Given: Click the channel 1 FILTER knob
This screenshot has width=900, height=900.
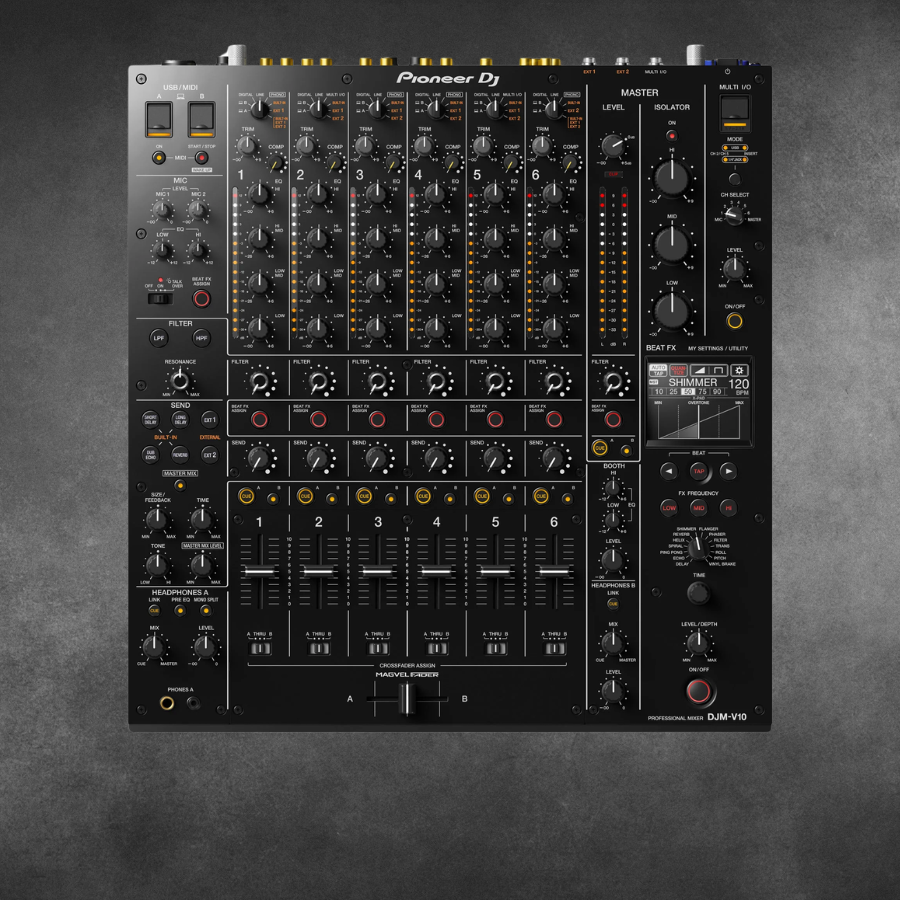Looking at the screenshot, I should tap(259, 381).
